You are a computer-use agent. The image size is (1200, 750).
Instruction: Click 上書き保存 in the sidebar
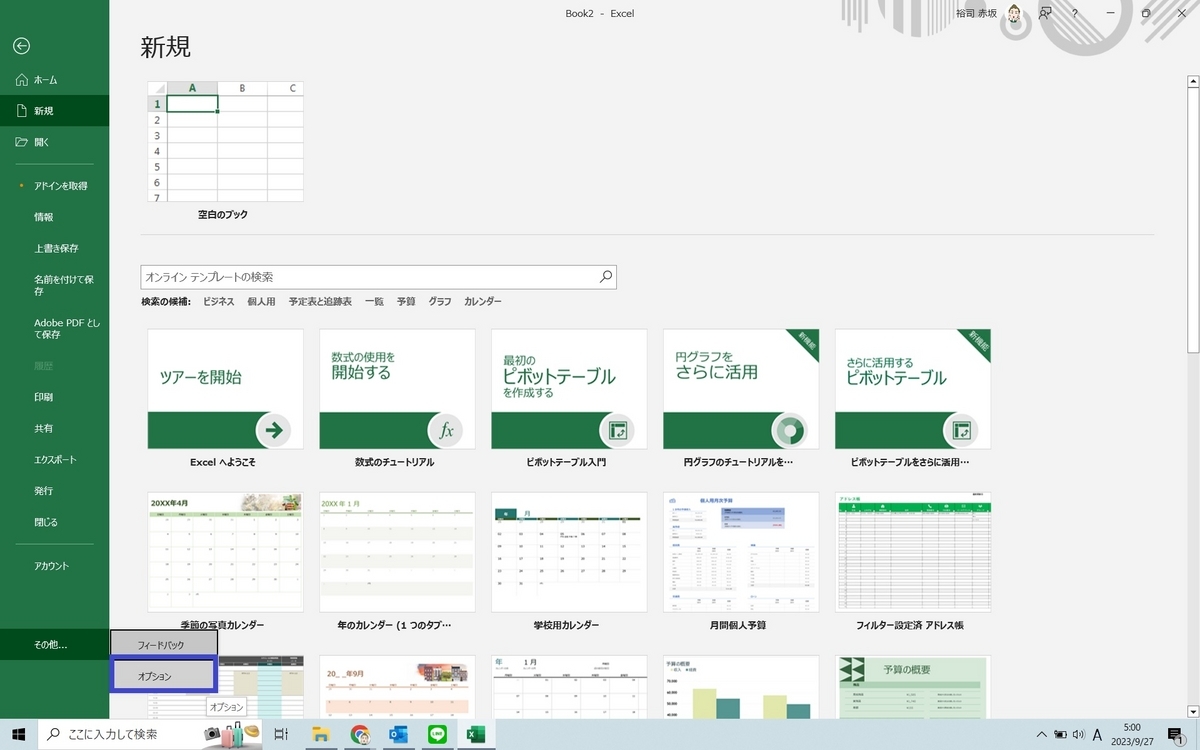tap(55, 248)
